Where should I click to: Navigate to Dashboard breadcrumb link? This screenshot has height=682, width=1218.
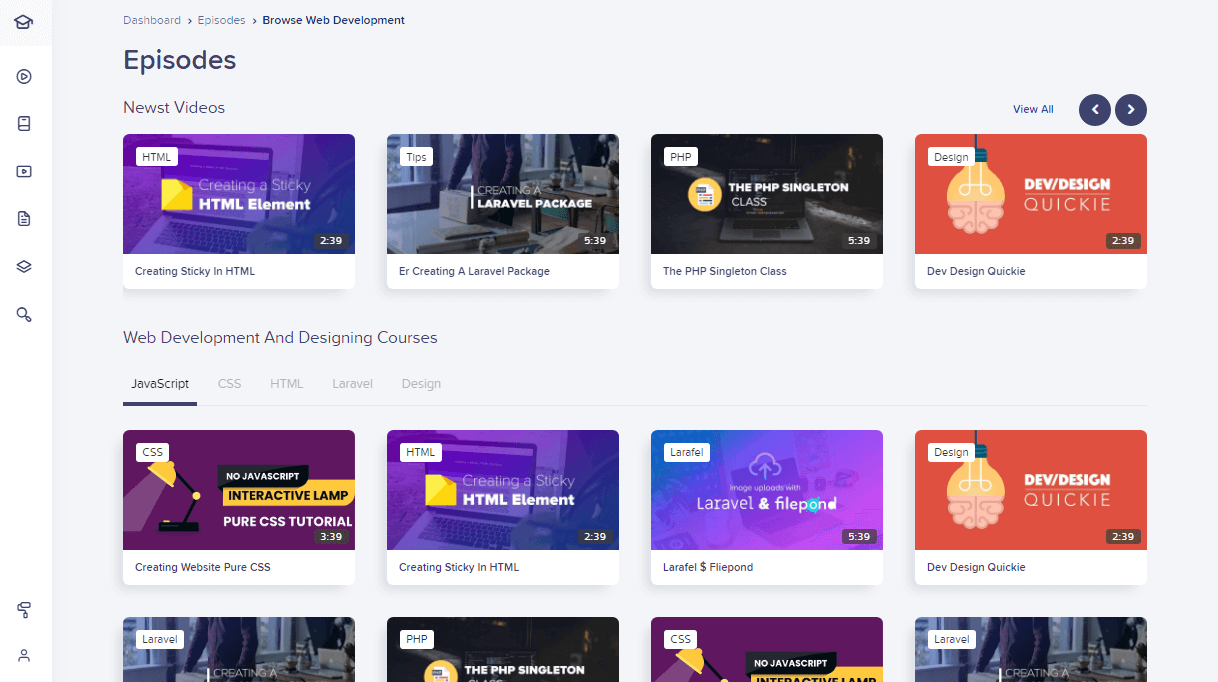coord(152,20)
